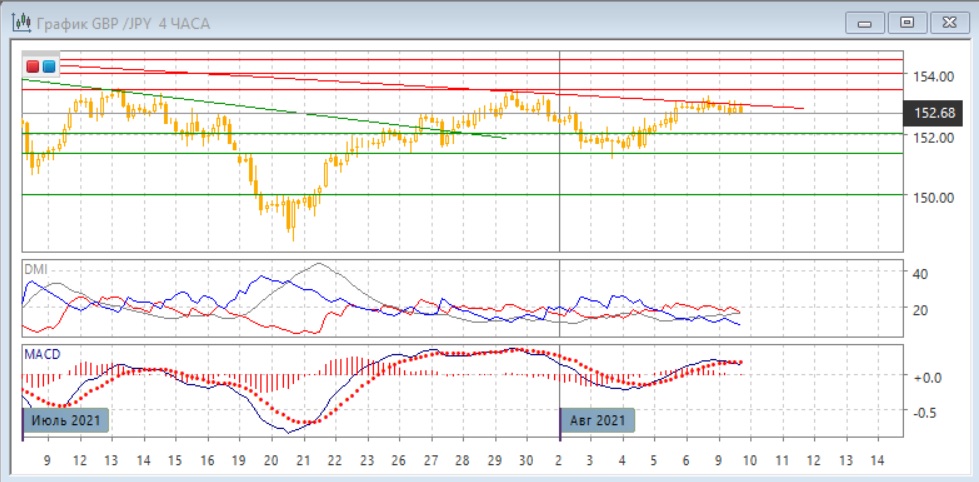Screen dimensions: 979x482
Task: Select the MACD indicator label
Action: 43,355
